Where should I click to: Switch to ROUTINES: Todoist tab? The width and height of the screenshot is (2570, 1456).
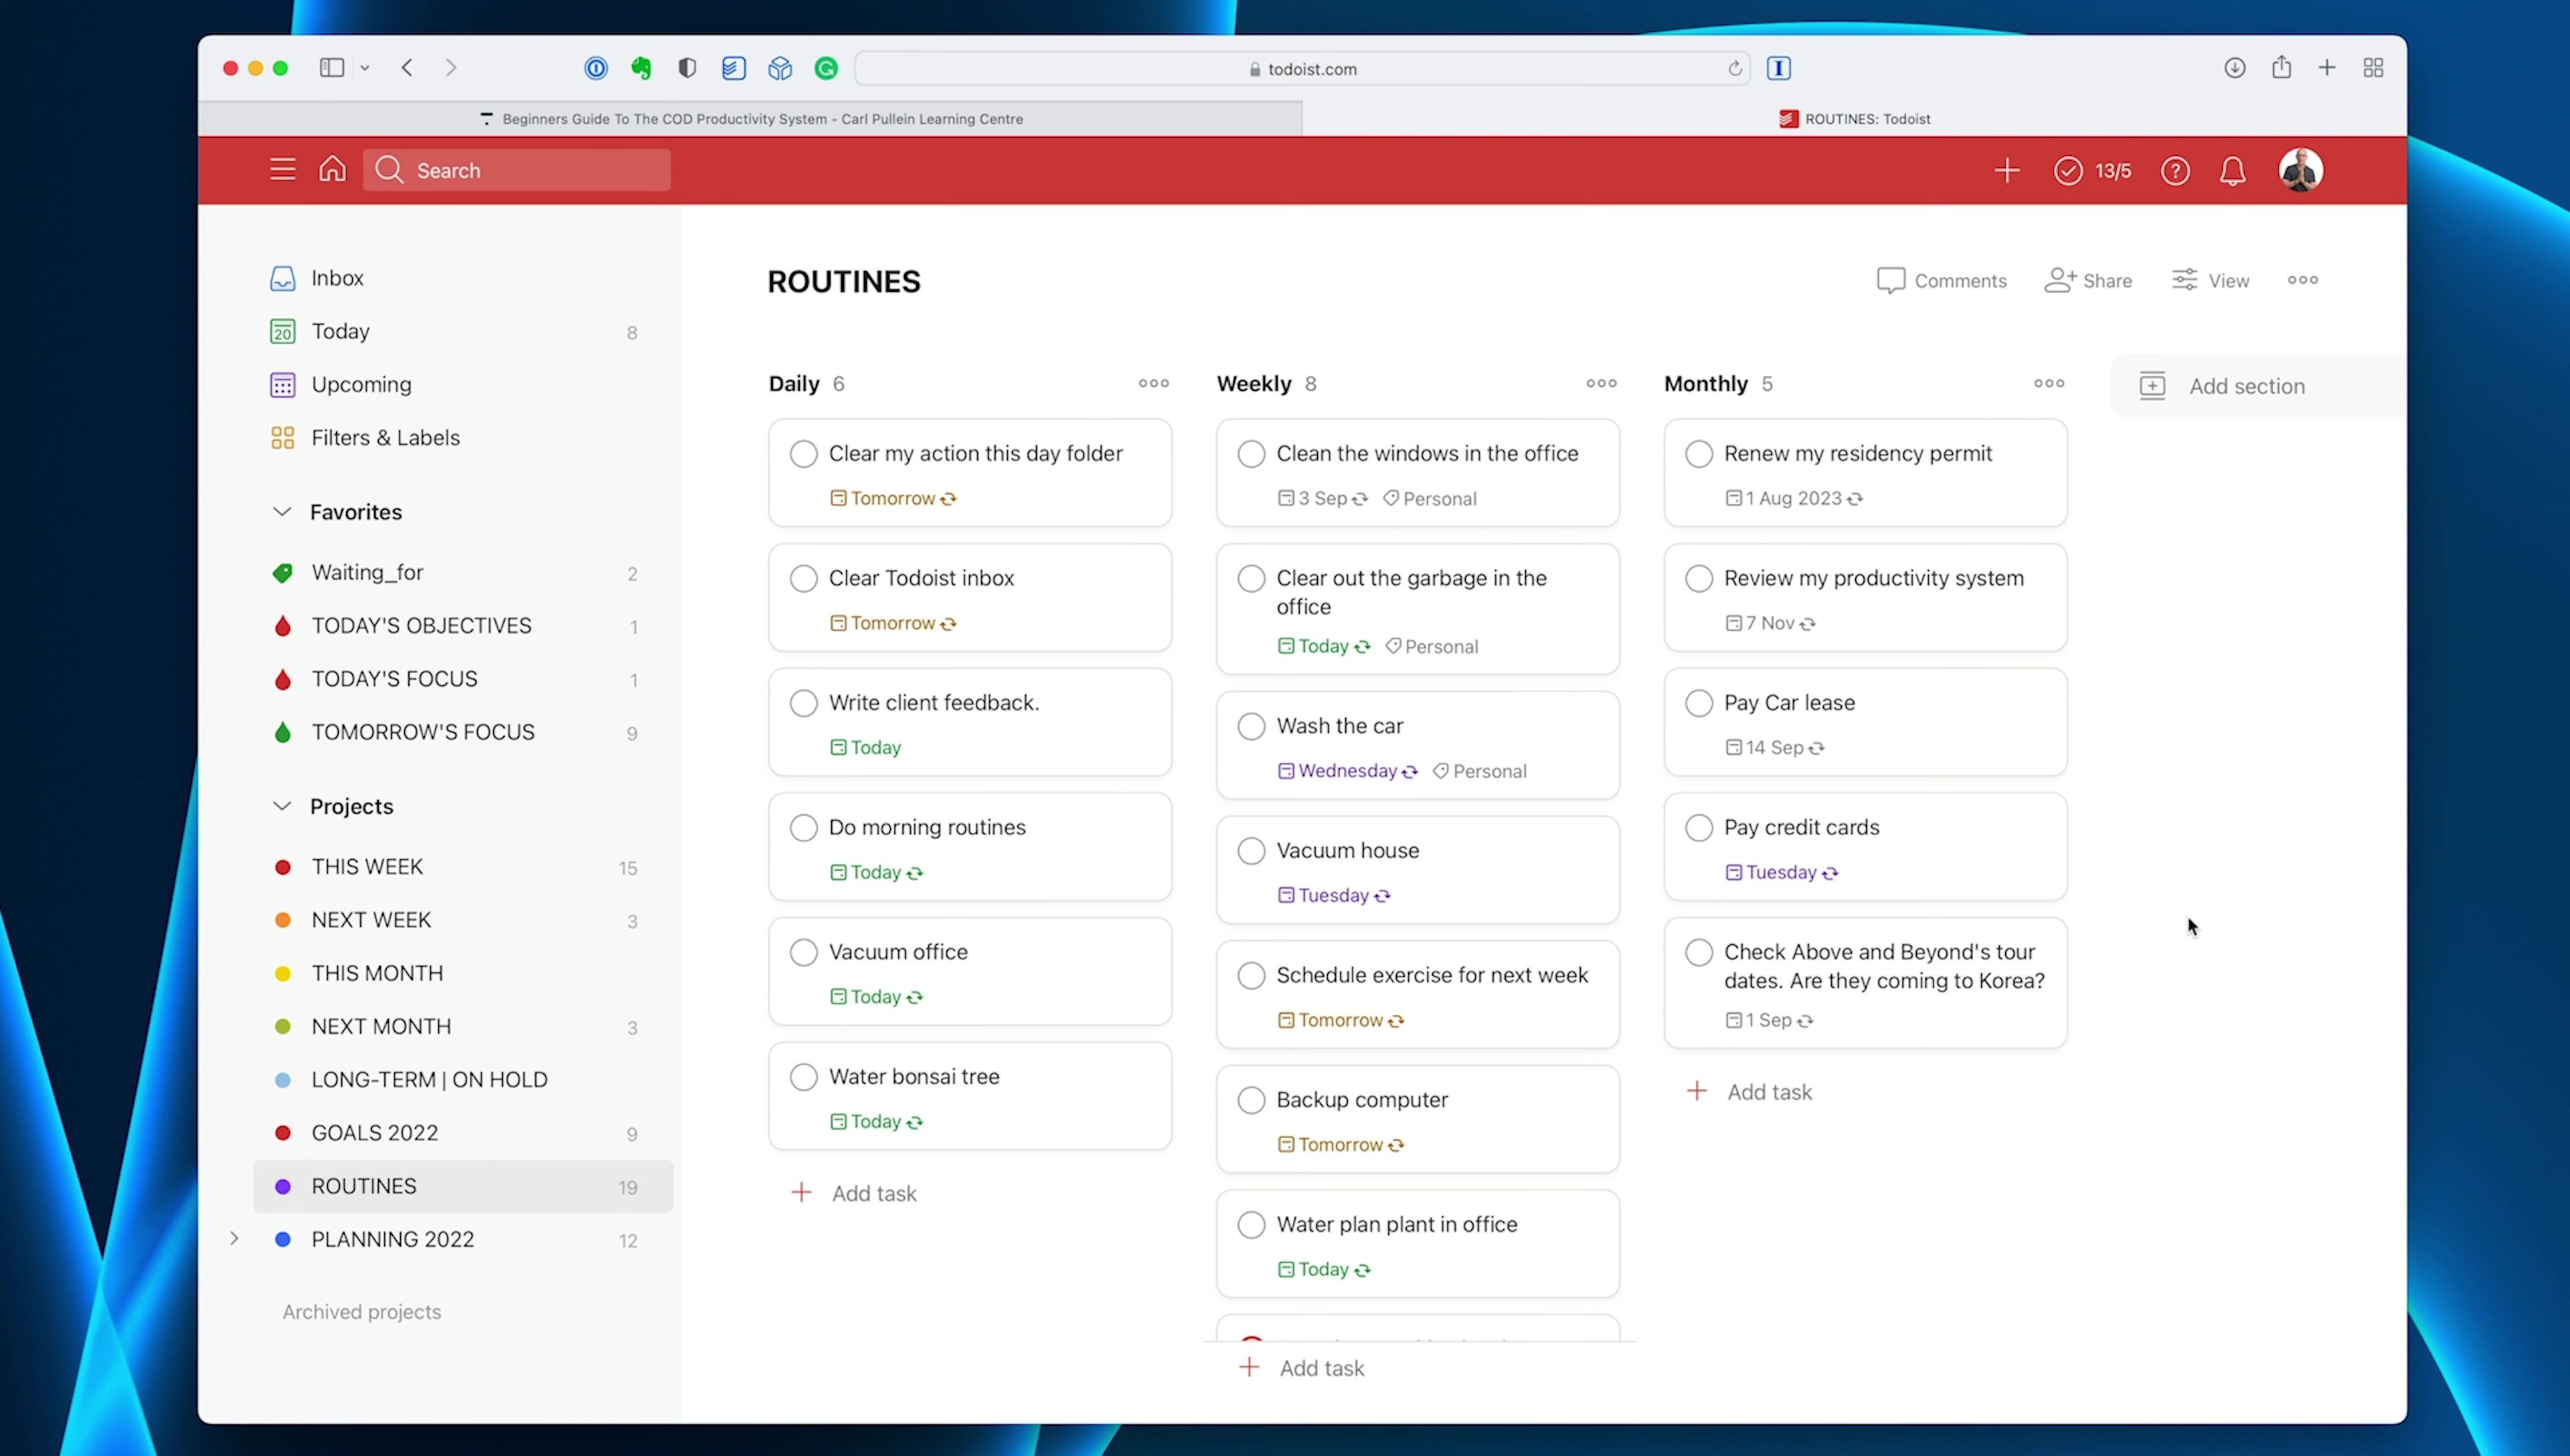1854,118
